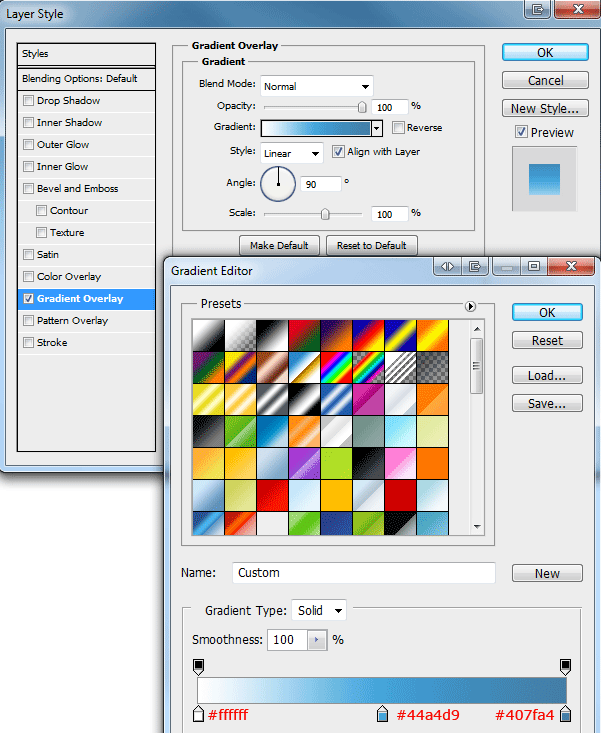Choose the rainbow spectrum gradient preset
Screen dimensions: 601x733
pyautogui.click(x=336, y=367)
